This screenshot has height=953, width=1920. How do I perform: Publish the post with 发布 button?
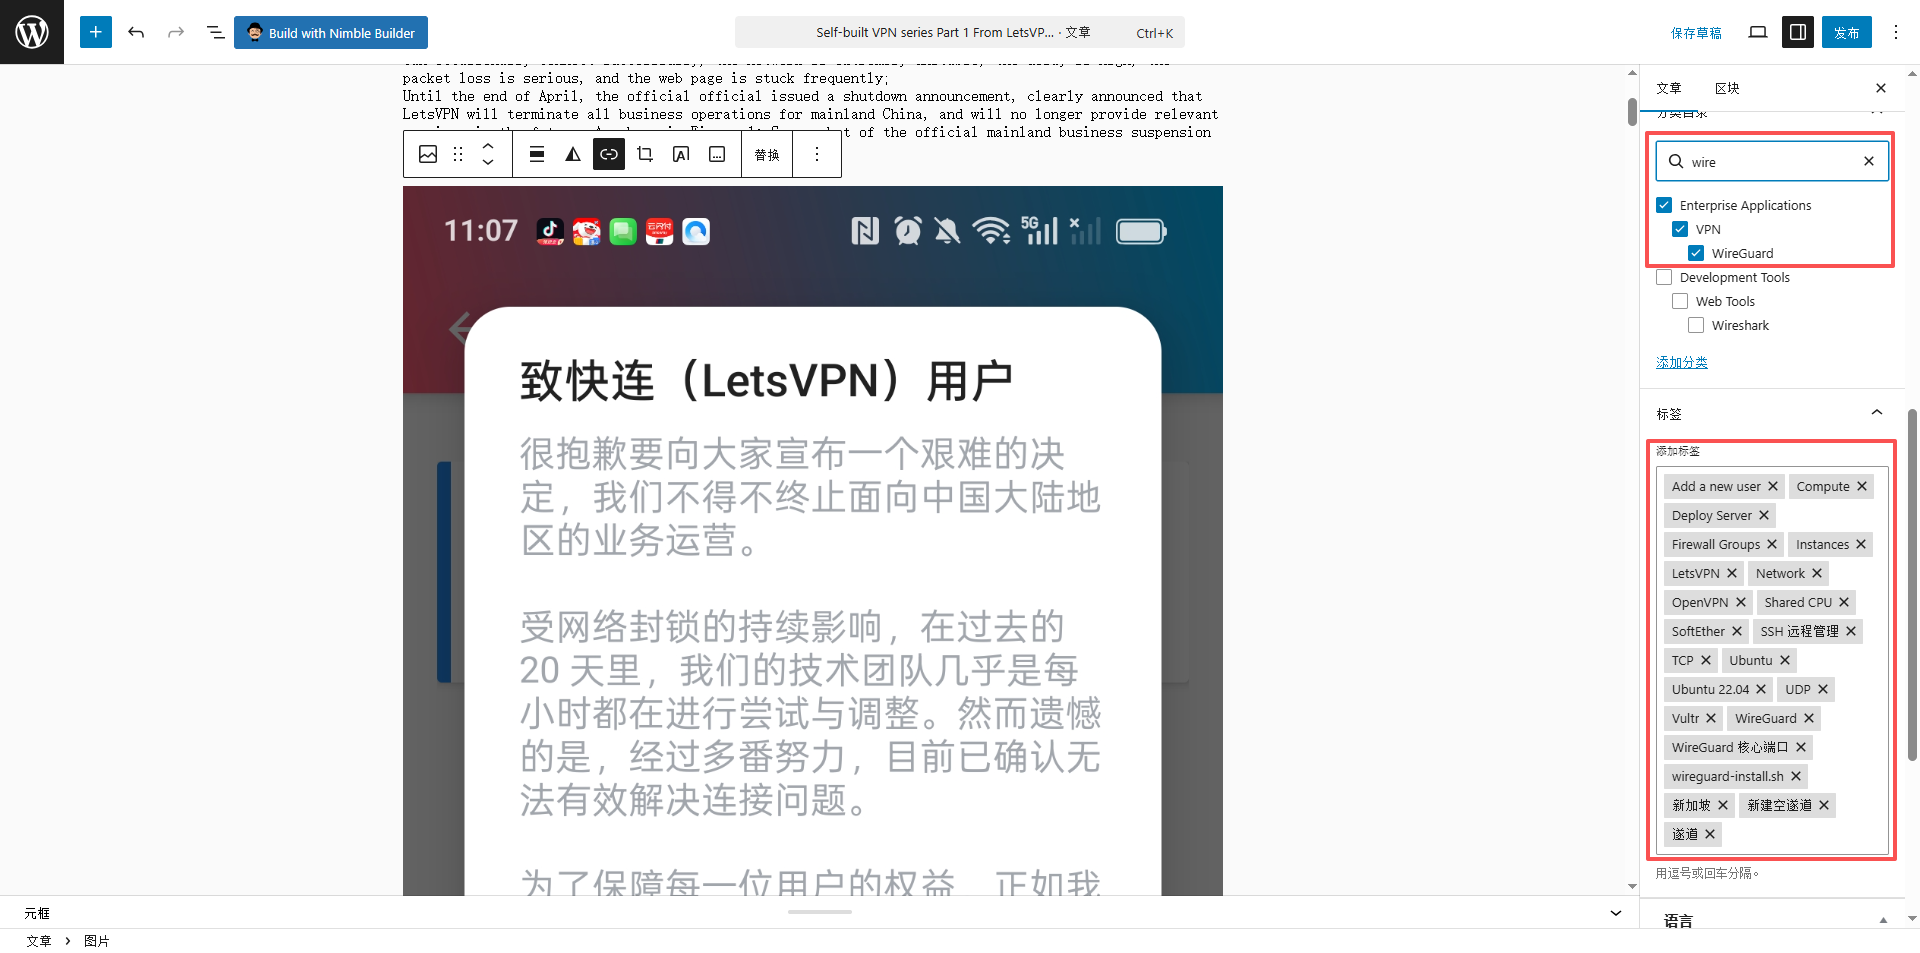tap(1847, 32)
